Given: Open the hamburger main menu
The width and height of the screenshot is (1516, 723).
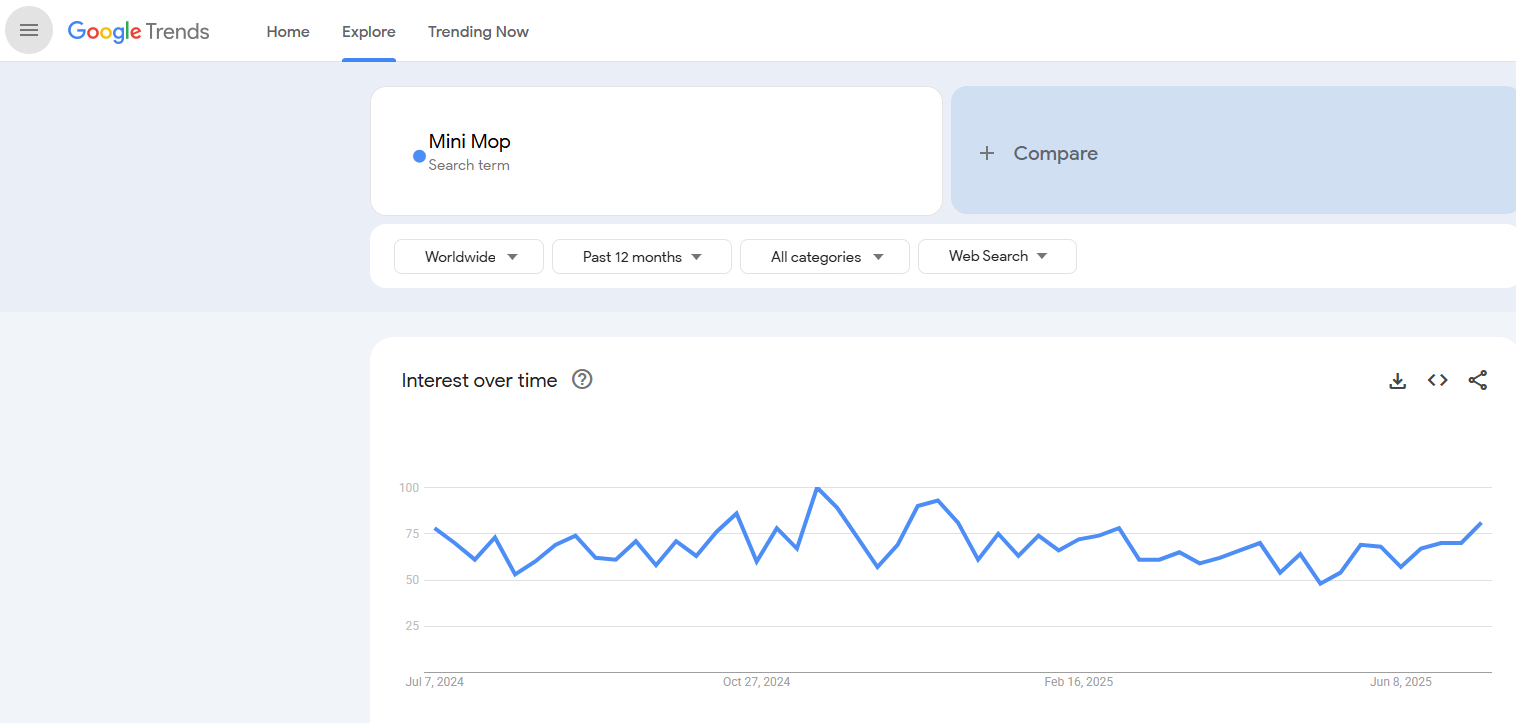Looking at the screenshot, I should coord(29,30).
